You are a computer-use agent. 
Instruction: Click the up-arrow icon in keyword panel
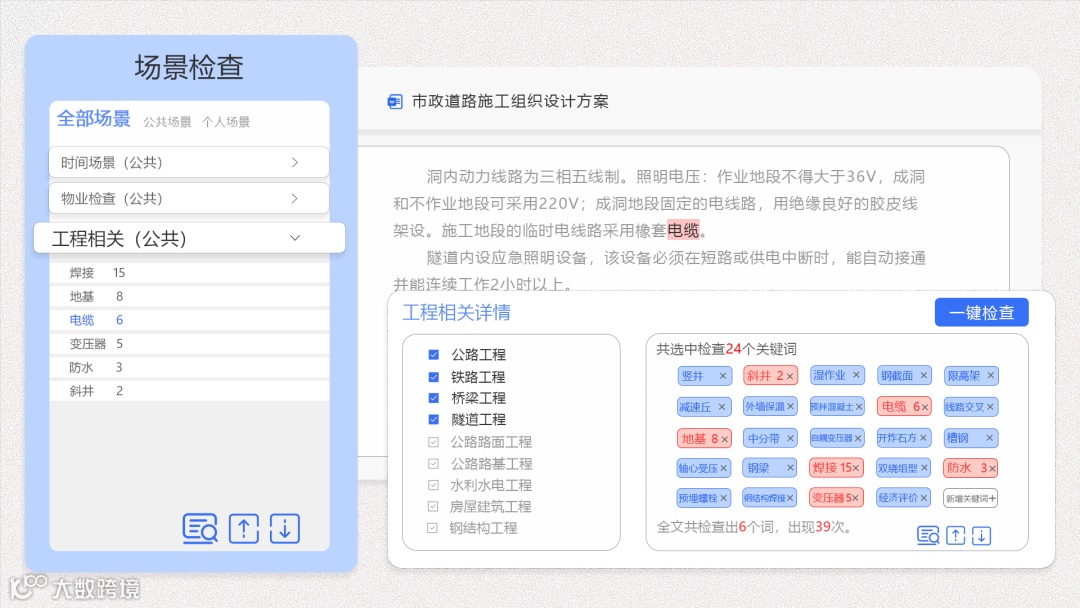955,535
